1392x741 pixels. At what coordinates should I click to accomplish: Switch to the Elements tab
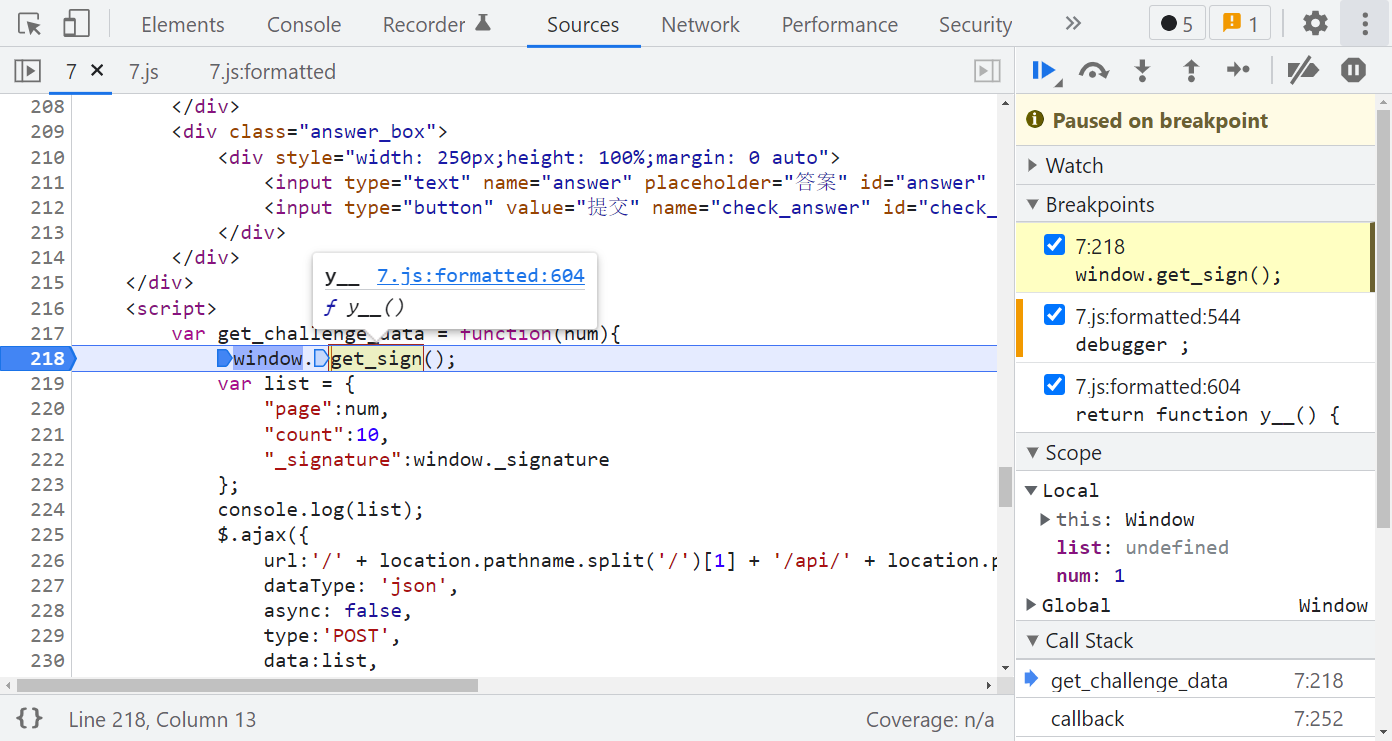click(x=183, y=25)
